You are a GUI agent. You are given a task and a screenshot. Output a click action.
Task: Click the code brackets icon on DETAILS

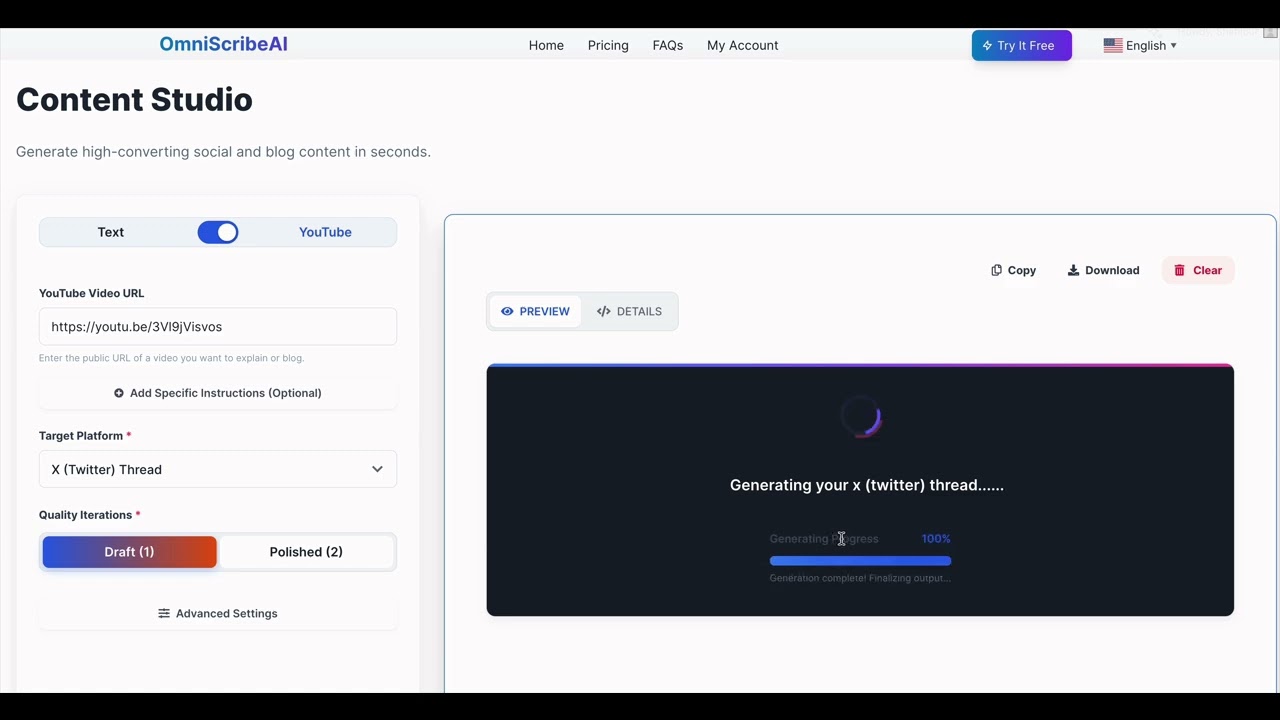(x=603, y=311)
